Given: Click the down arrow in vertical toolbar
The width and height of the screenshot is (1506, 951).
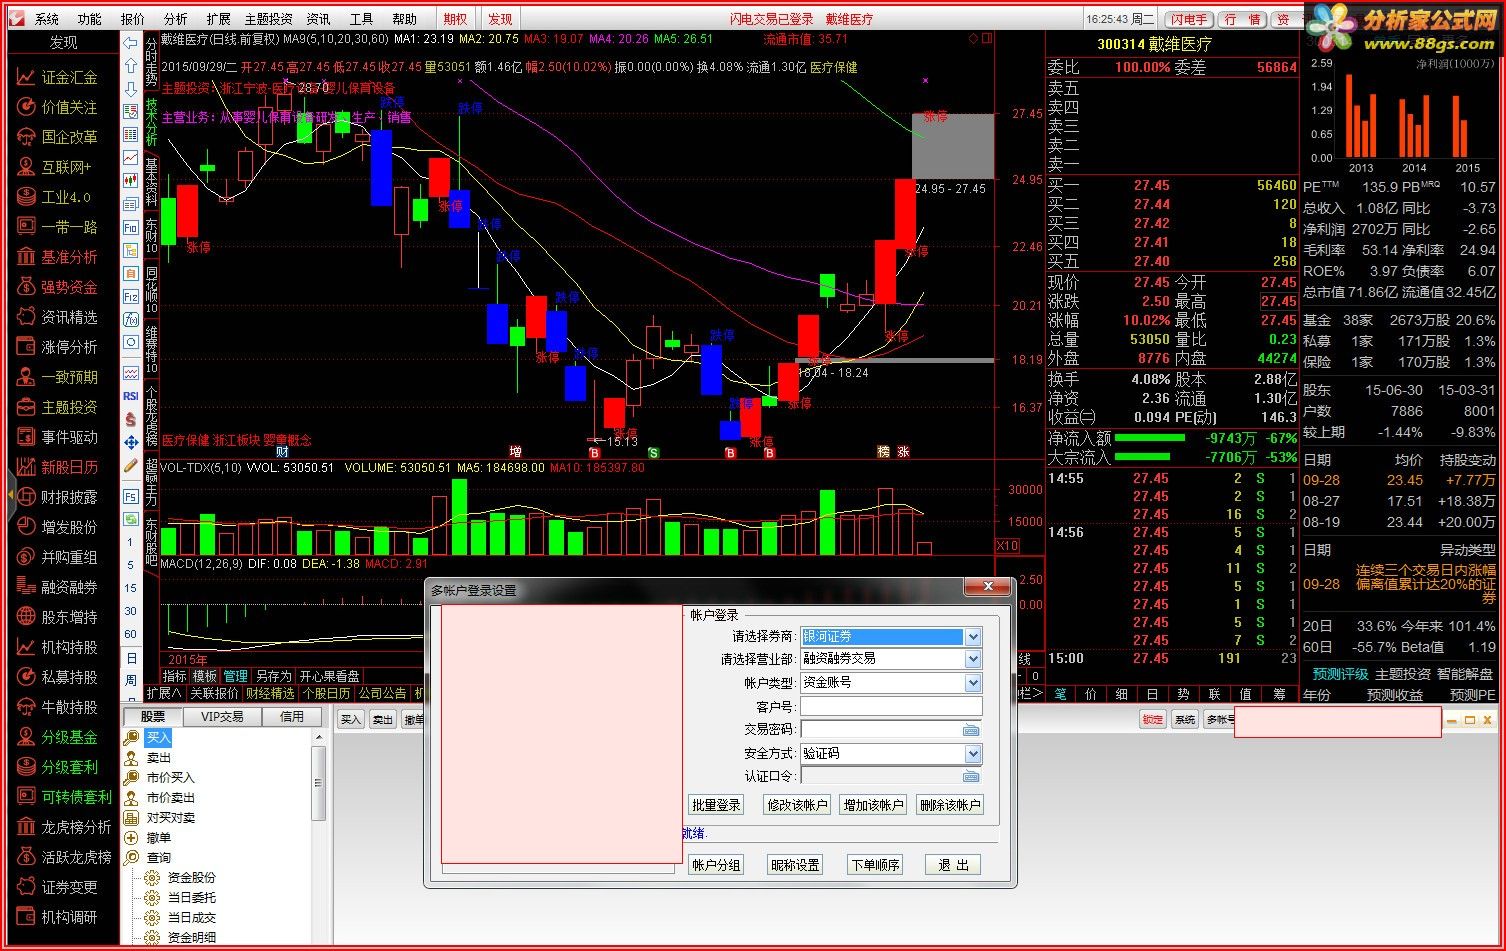Looking at the screenshot, I should point(131,89).
